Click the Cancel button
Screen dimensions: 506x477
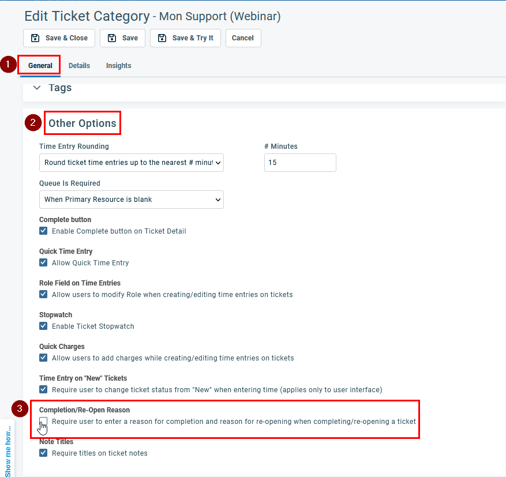click(x=243, y=38)
